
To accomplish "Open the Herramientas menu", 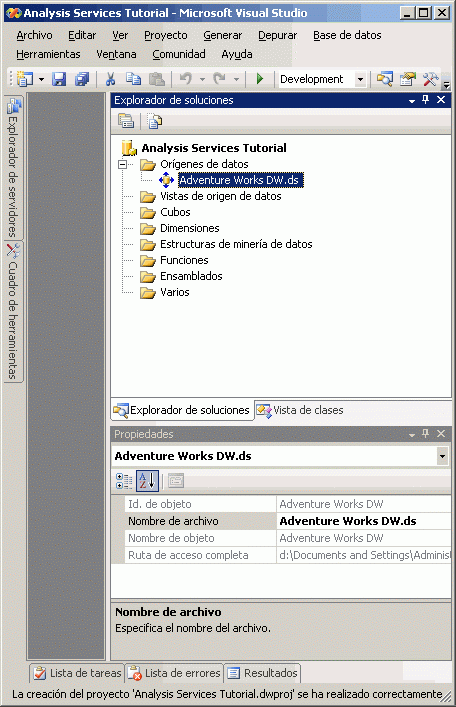I will click(48, 54).
